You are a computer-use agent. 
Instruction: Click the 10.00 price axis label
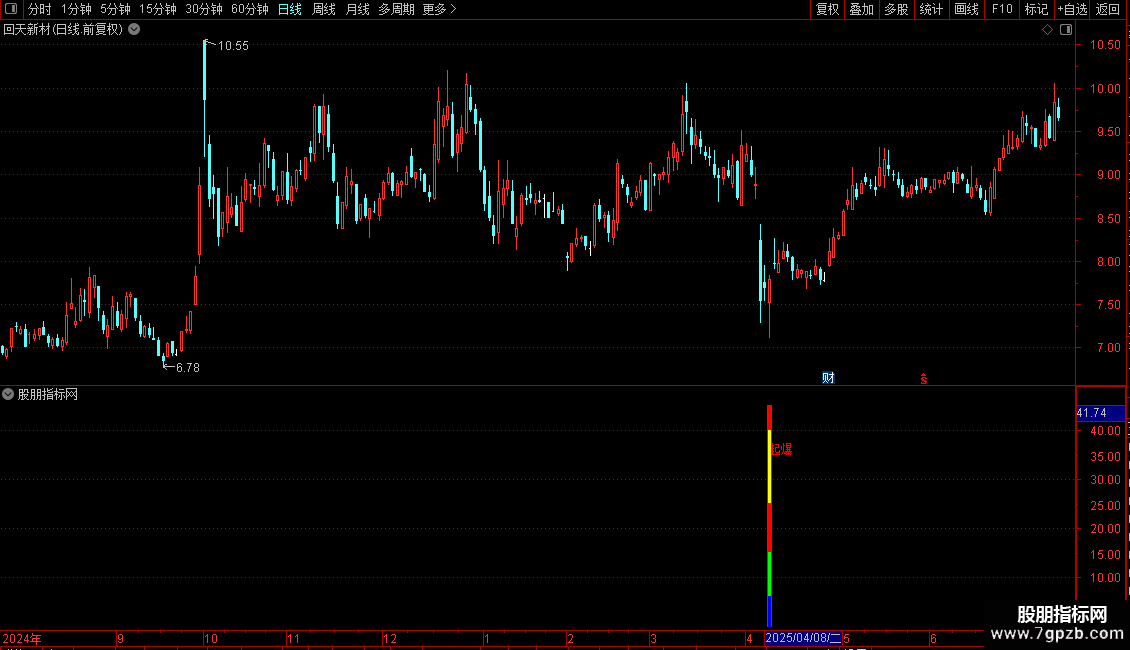[1105, 89]
